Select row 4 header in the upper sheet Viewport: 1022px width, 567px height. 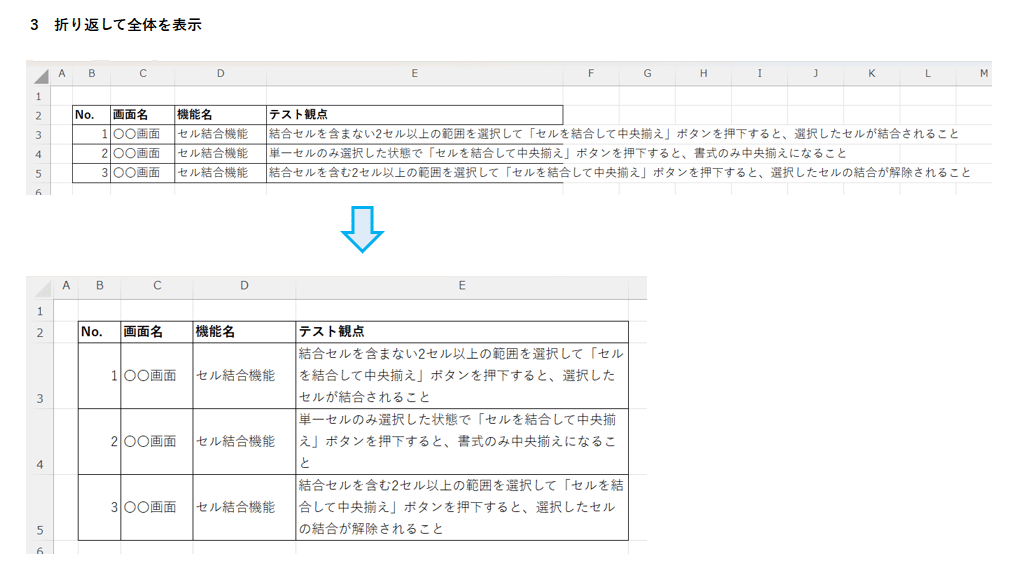(x=39, y=154)
